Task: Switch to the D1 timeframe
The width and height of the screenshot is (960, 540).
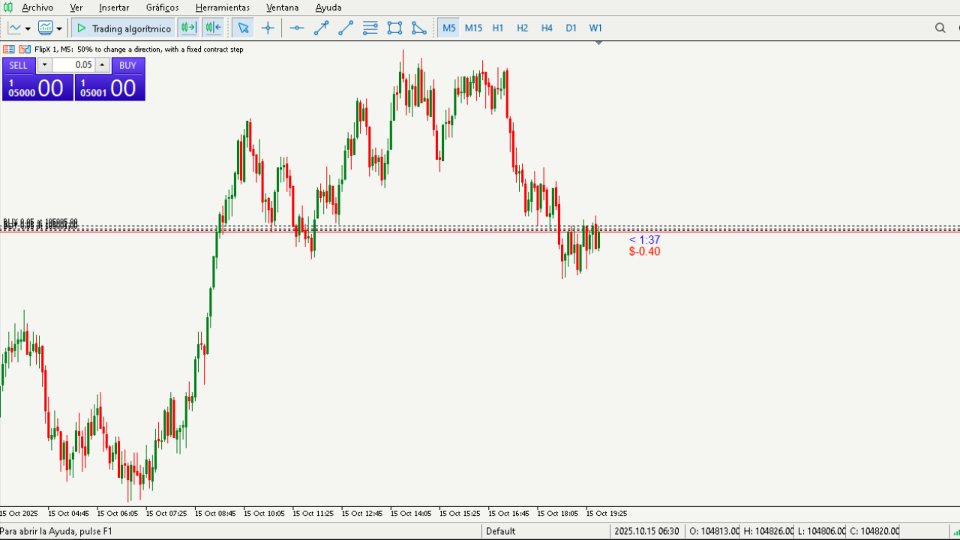Action: tap(571, 28)
